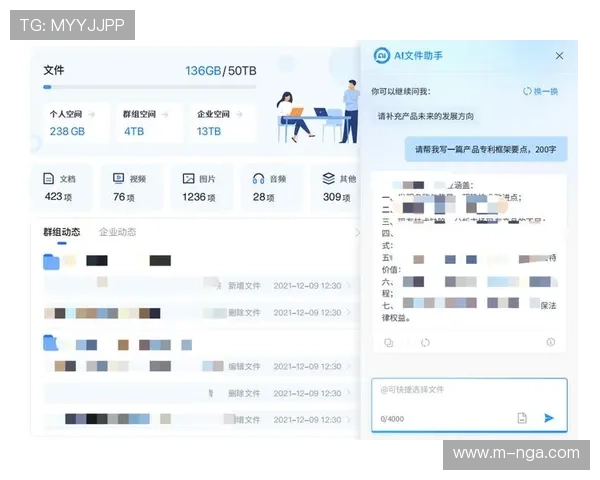600x480 pixels.
Task: Click the info icon in AI answer card
Action: click(x=551, y=342)
